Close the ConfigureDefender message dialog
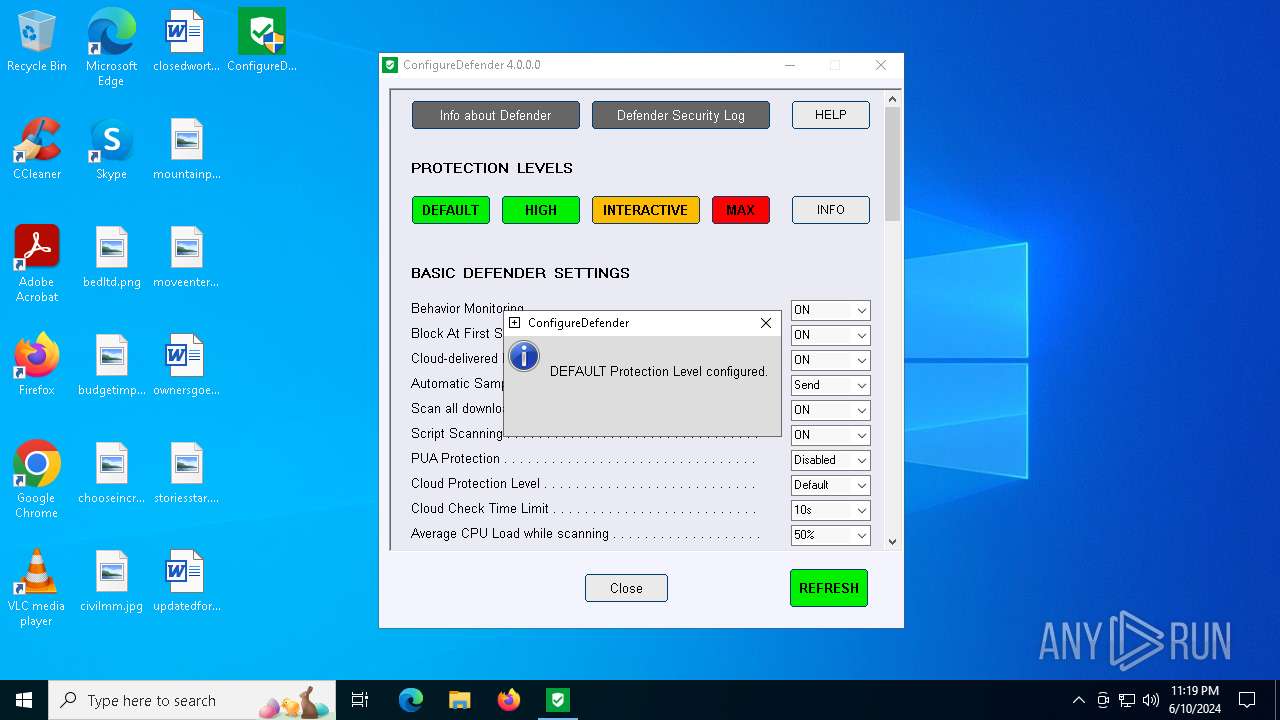Viewport: 1280px width, 720px height. pos(766,323)
